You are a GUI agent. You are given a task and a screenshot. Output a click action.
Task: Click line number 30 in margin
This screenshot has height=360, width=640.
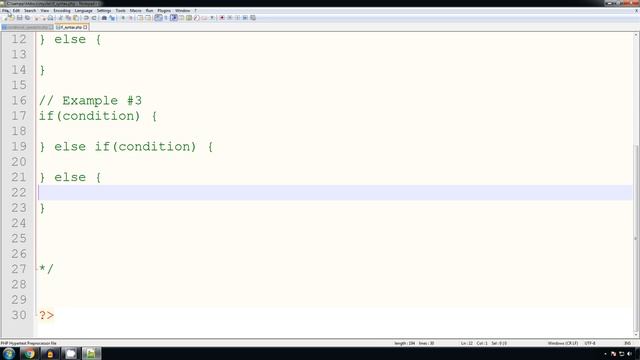click(x=19, y=315)
